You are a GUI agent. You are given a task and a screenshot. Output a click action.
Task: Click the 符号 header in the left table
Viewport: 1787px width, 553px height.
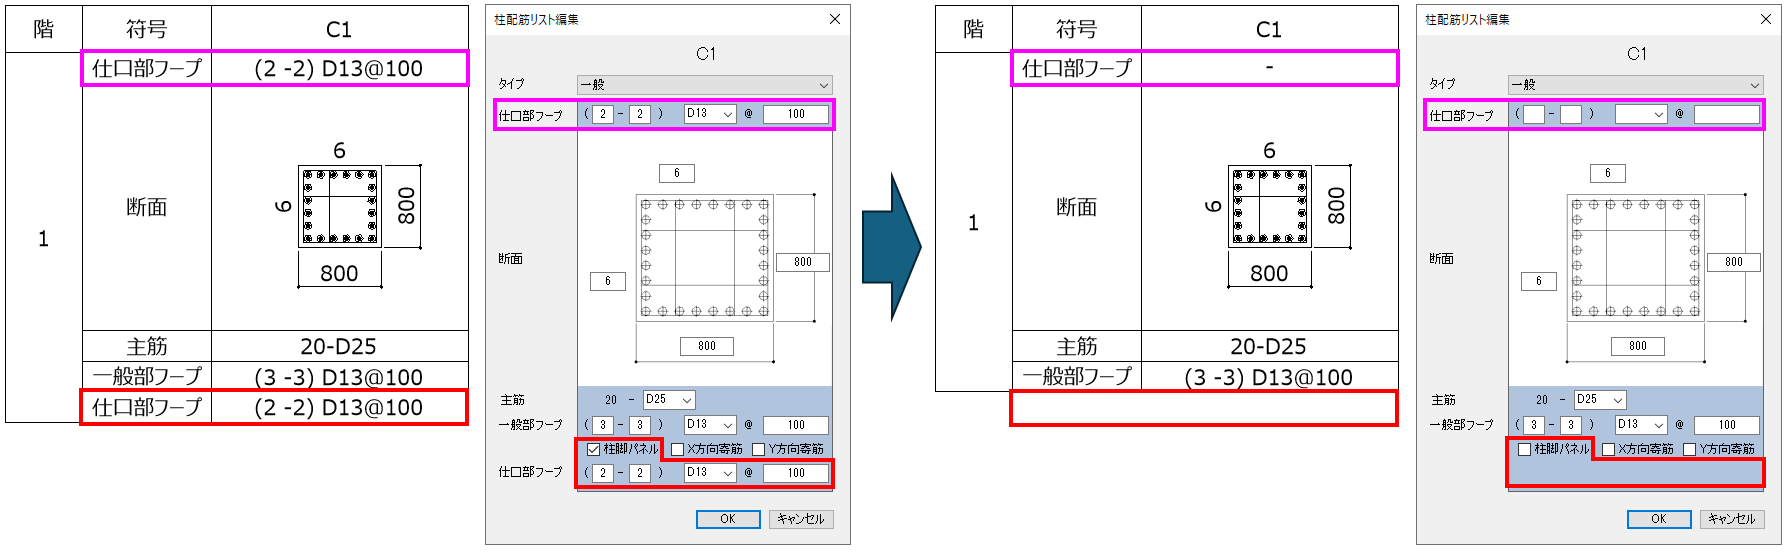tap(147, 29)
